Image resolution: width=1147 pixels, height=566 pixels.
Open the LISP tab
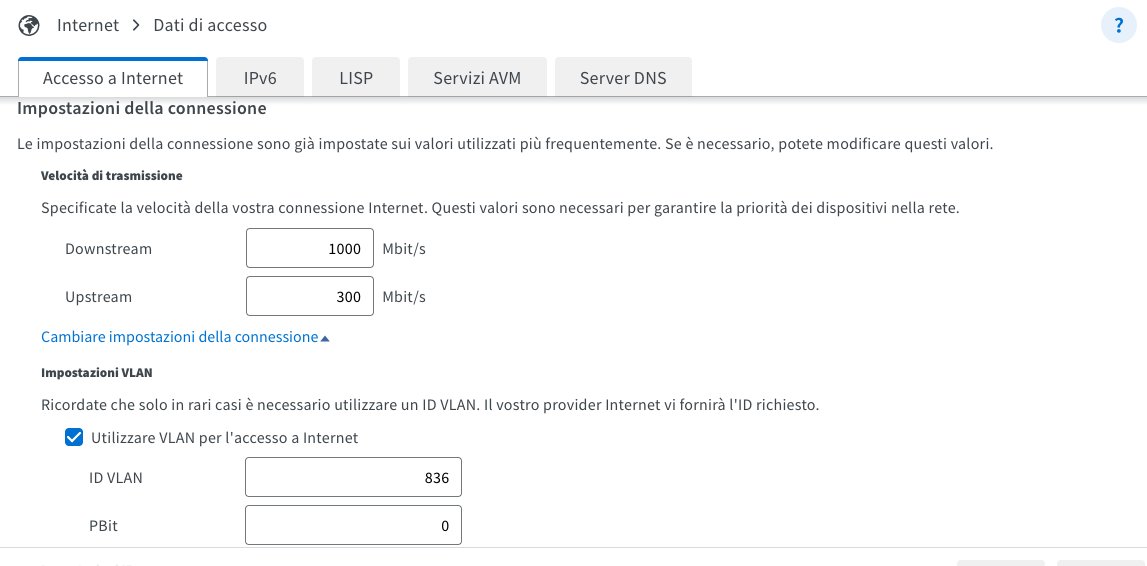[356, 78]
